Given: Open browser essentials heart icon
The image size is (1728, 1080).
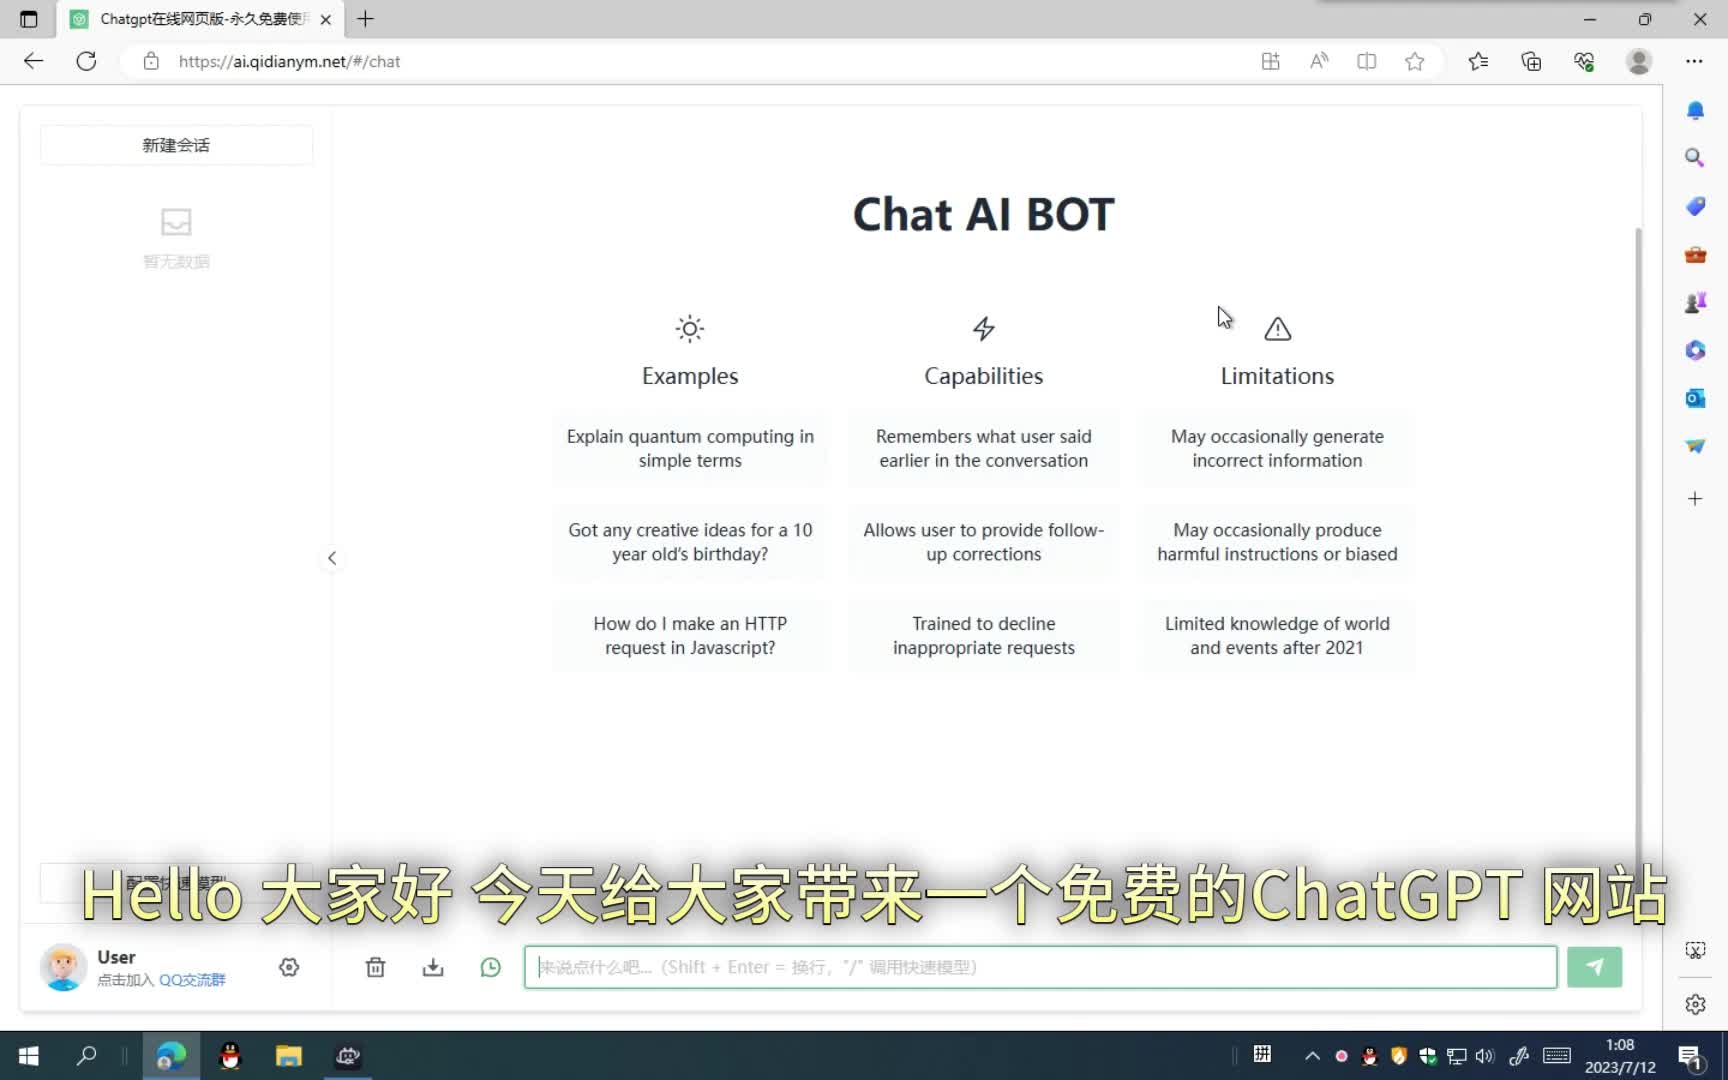Looking at the screenshot, I should 1584,61.
